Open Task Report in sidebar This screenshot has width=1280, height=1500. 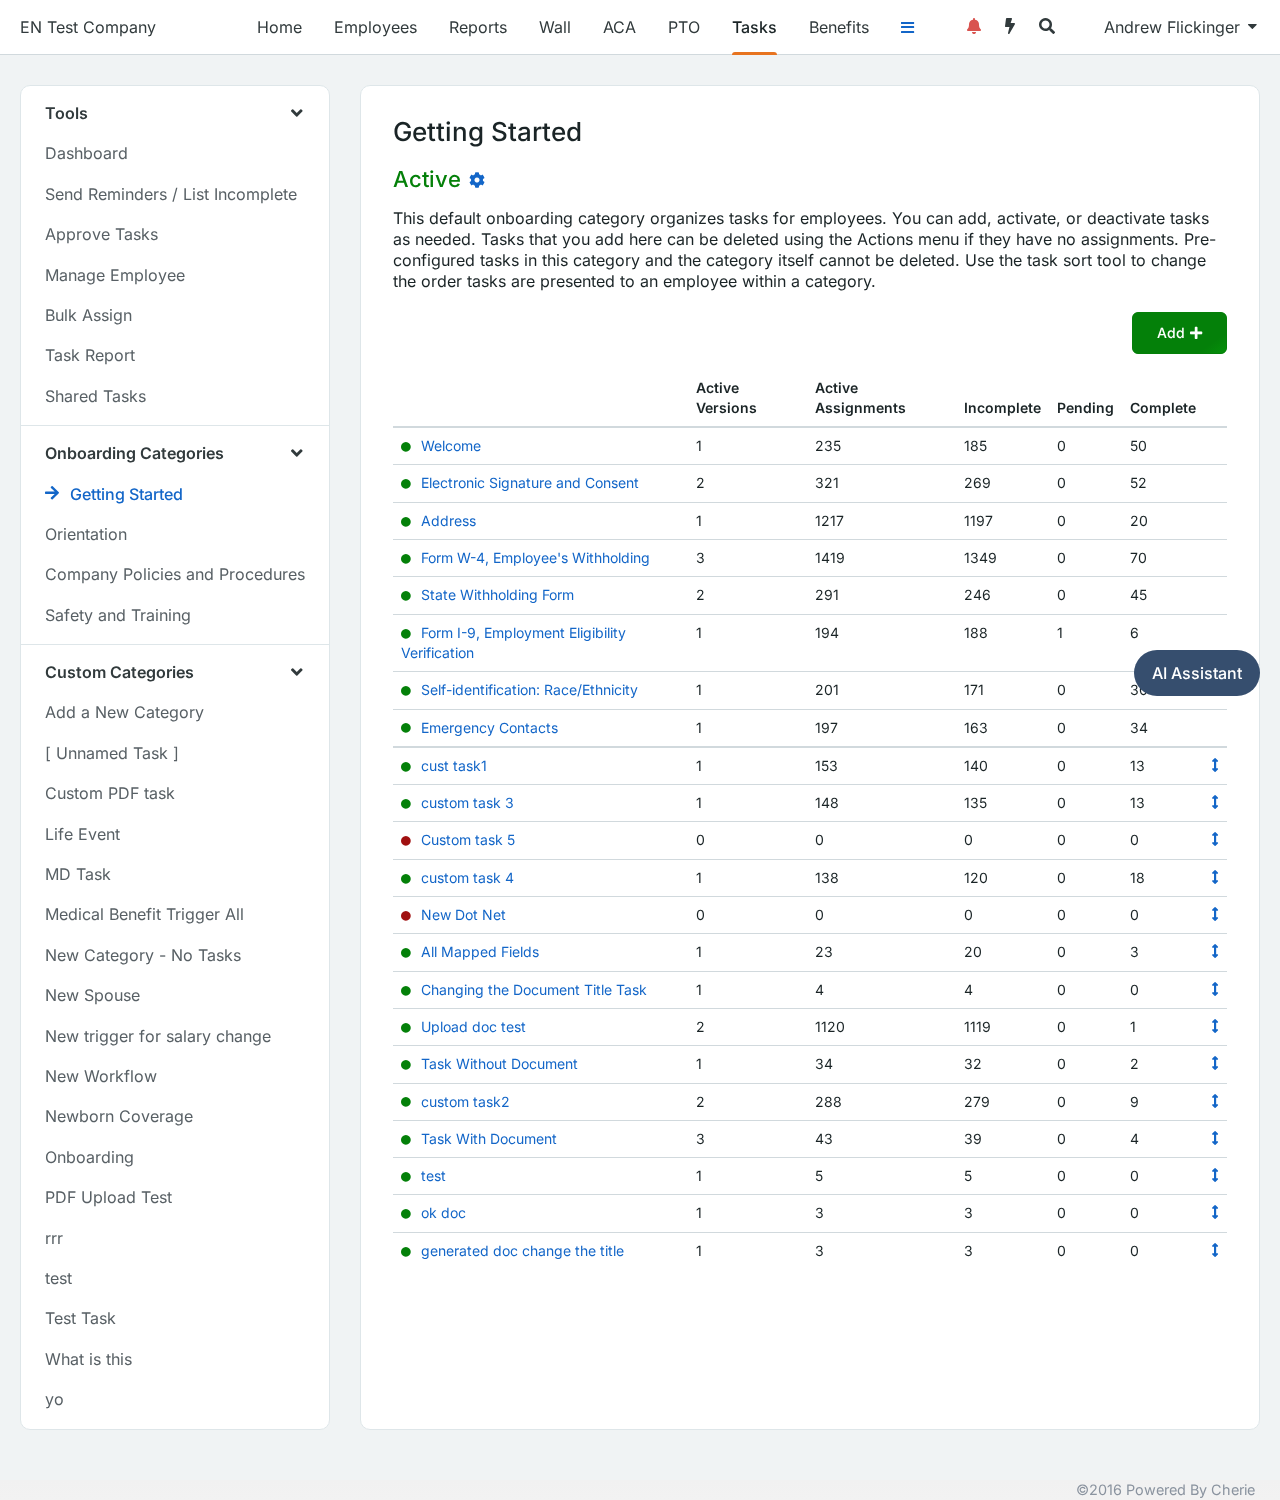(90, 355)
